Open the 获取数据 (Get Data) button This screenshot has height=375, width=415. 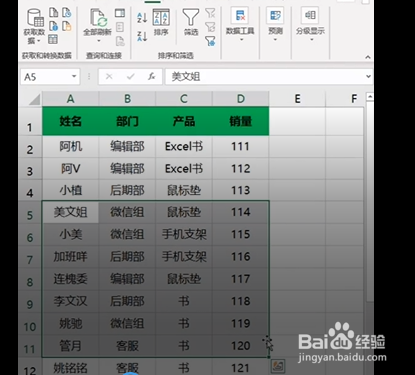tap(34, 27)
